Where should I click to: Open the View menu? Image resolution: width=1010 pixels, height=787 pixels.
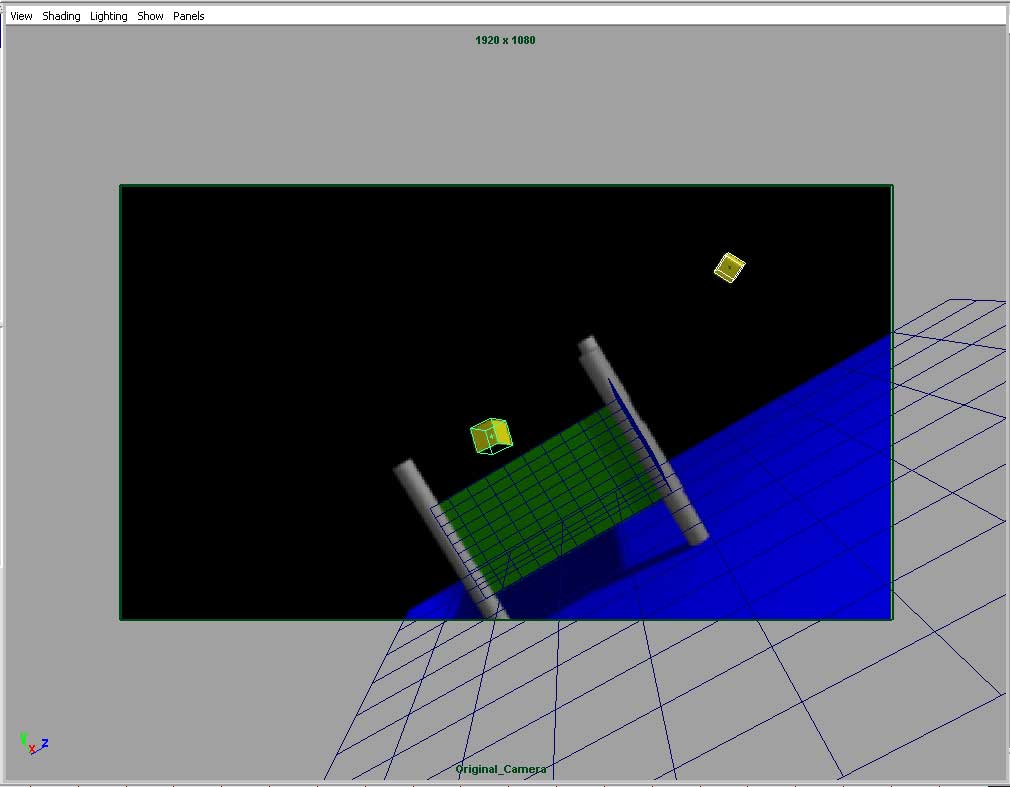(x=21, y=16)
